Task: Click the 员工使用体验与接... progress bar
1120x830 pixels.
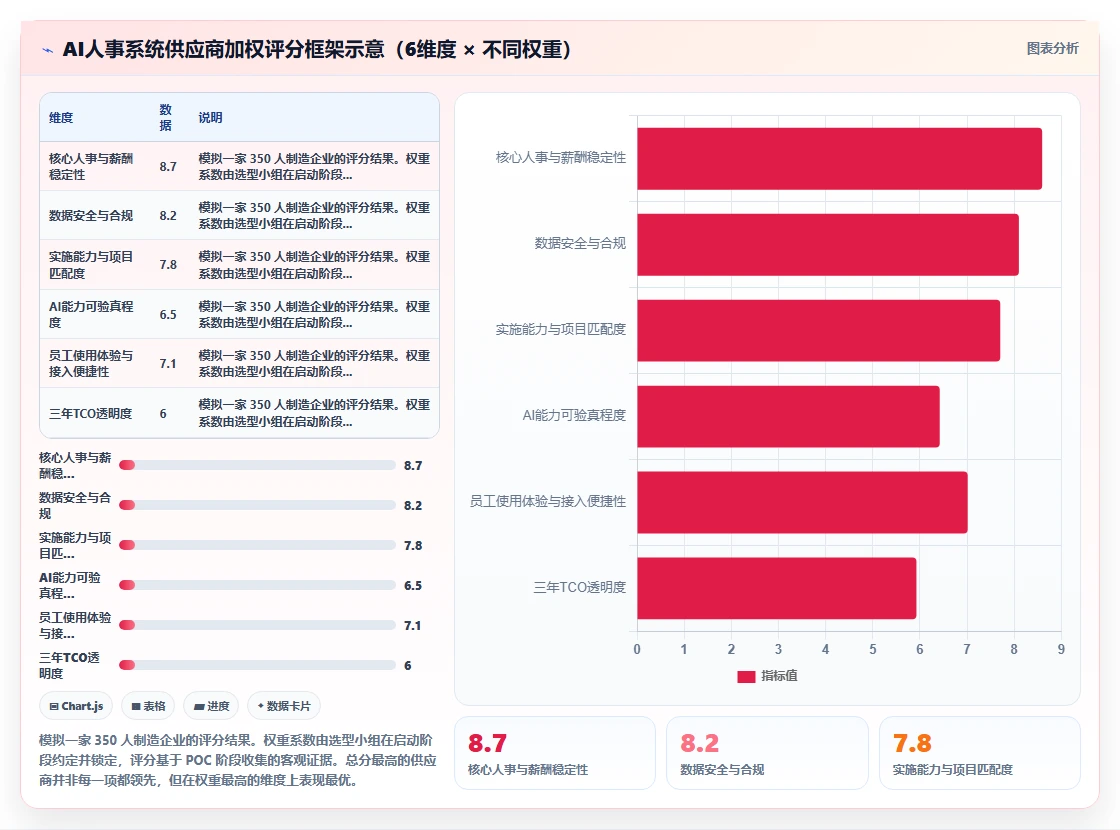Action: click(257, 625)
